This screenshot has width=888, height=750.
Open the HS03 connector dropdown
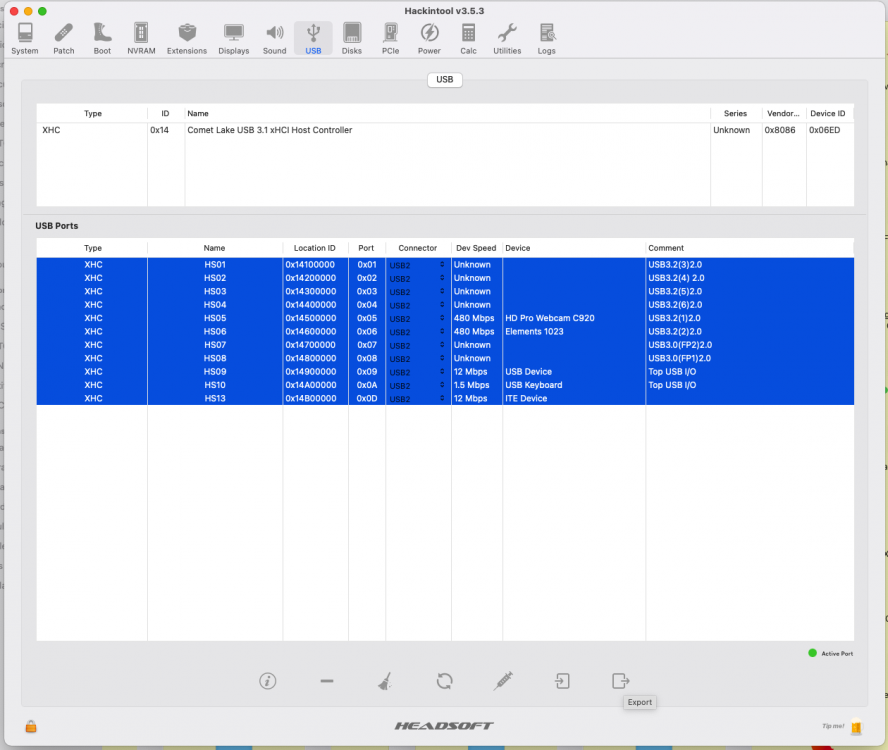(x=417, y=292)
